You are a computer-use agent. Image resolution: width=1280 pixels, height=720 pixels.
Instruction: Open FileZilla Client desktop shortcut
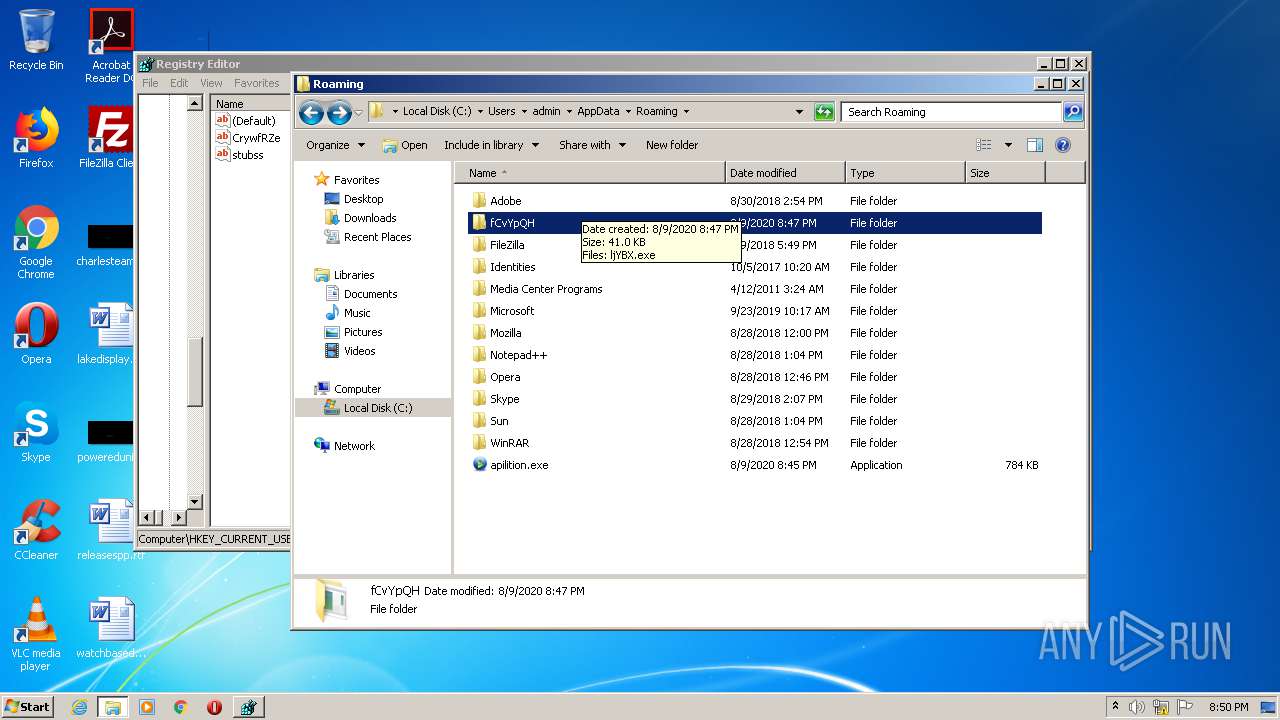click(109, 138)
